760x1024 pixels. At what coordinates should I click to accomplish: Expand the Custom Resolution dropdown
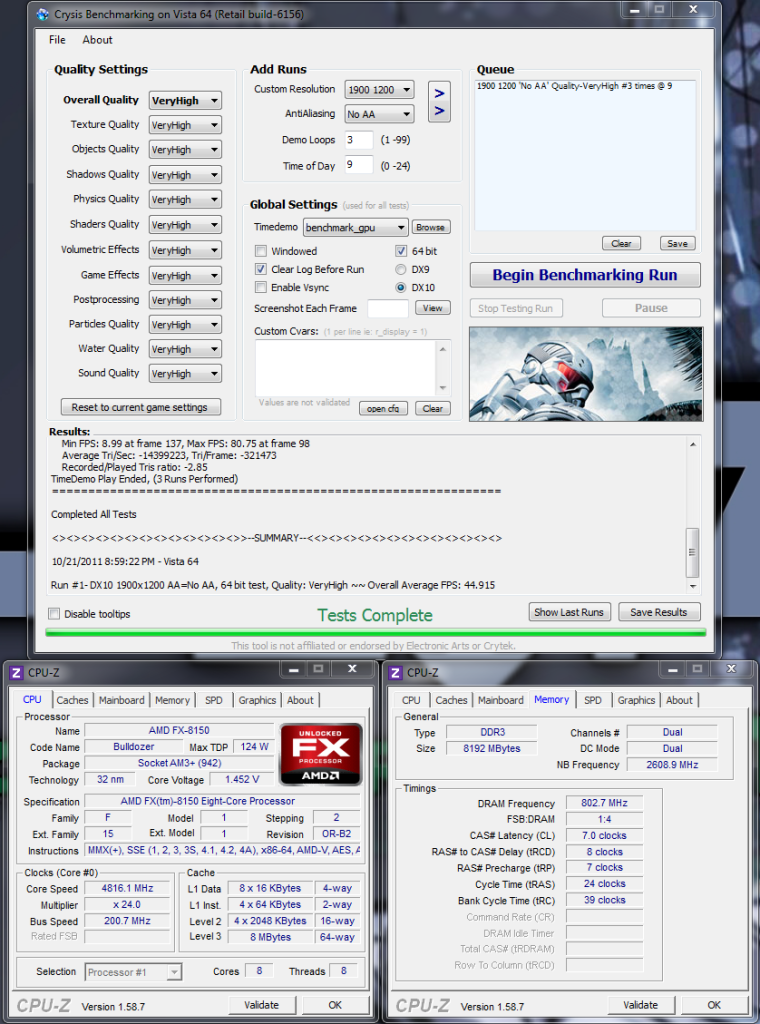[379, 90]
